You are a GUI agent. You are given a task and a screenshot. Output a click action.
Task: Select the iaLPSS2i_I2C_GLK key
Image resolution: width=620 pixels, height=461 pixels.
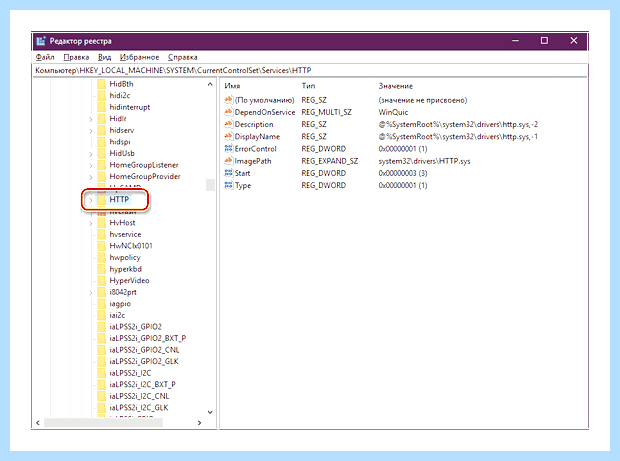(139, 407)
